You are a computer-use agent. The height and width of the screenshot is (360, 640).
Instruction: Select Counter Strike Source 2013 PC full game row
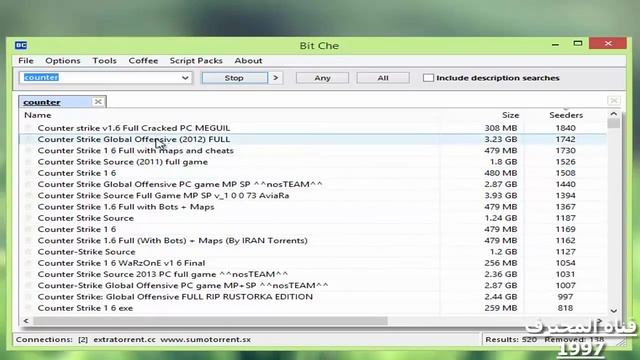pos(313,274)
